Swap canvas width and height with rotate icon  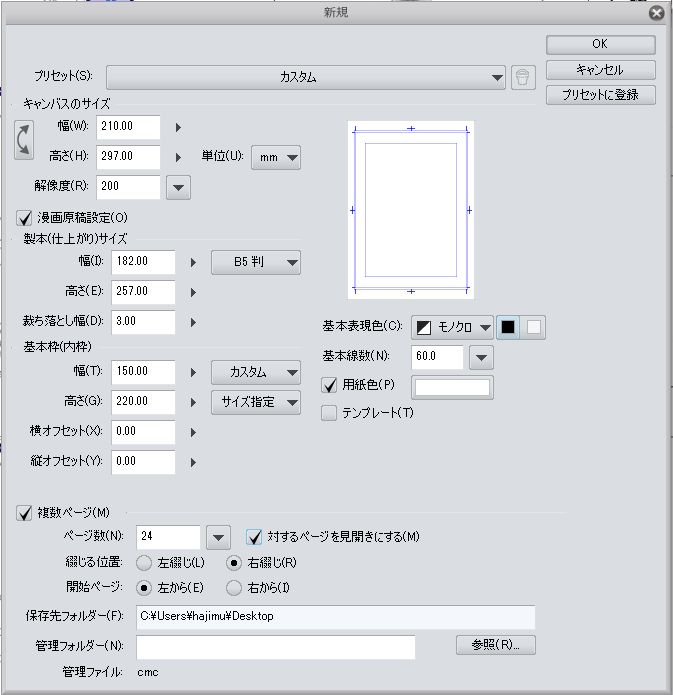pos(24,140)
